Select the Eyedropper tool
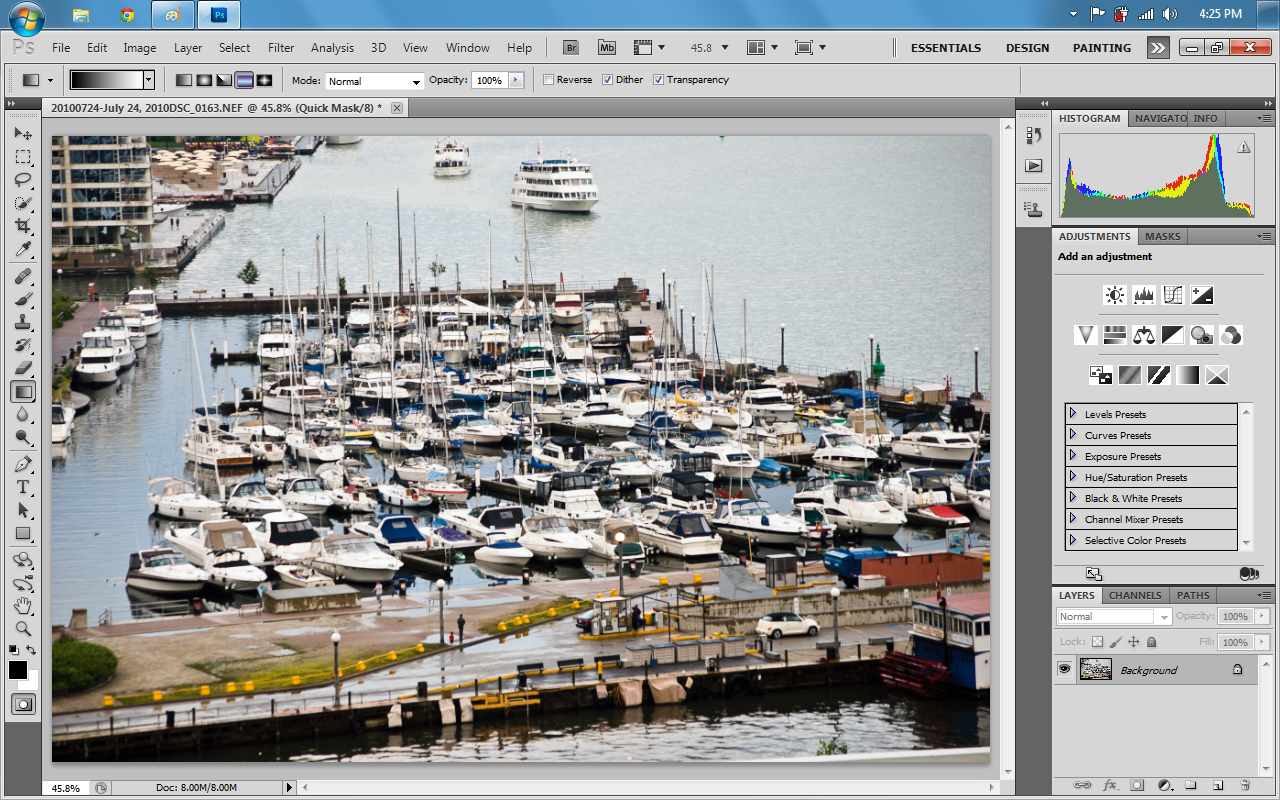Screen dimensions: 1280x800 point(23,250)
